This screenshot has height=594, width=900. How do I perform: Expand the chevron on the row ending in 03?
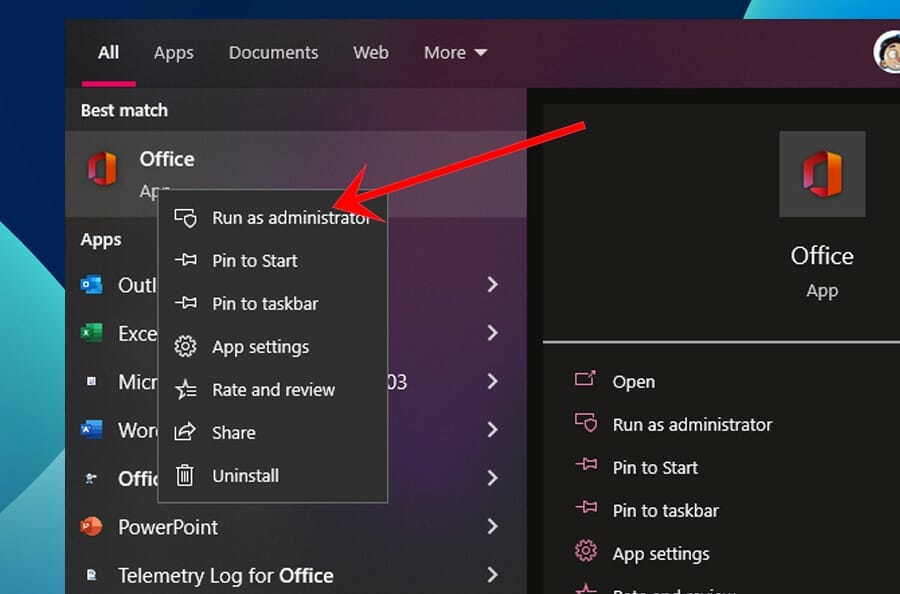click(x=492, y=381)
